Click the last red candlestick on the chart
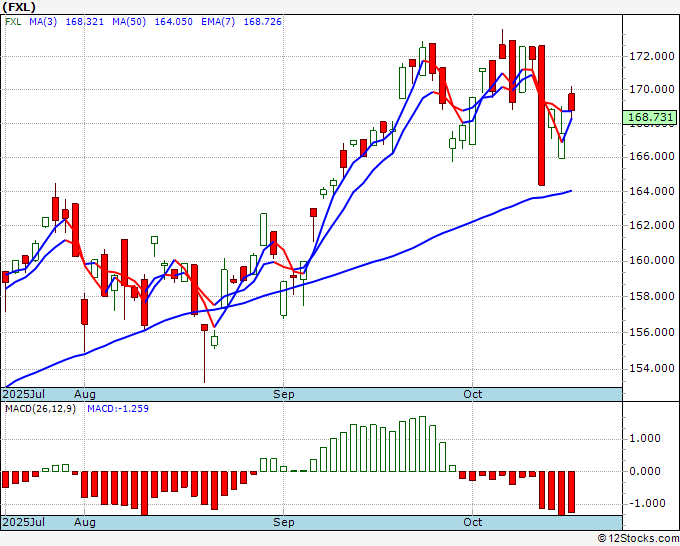The height and width of the screenshot is (546, 680). (572, 102)
